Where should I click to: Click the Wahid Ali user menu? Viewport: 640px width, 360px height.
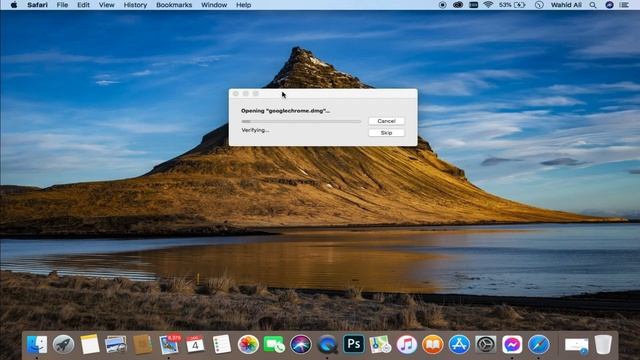[x=566, y=5]
